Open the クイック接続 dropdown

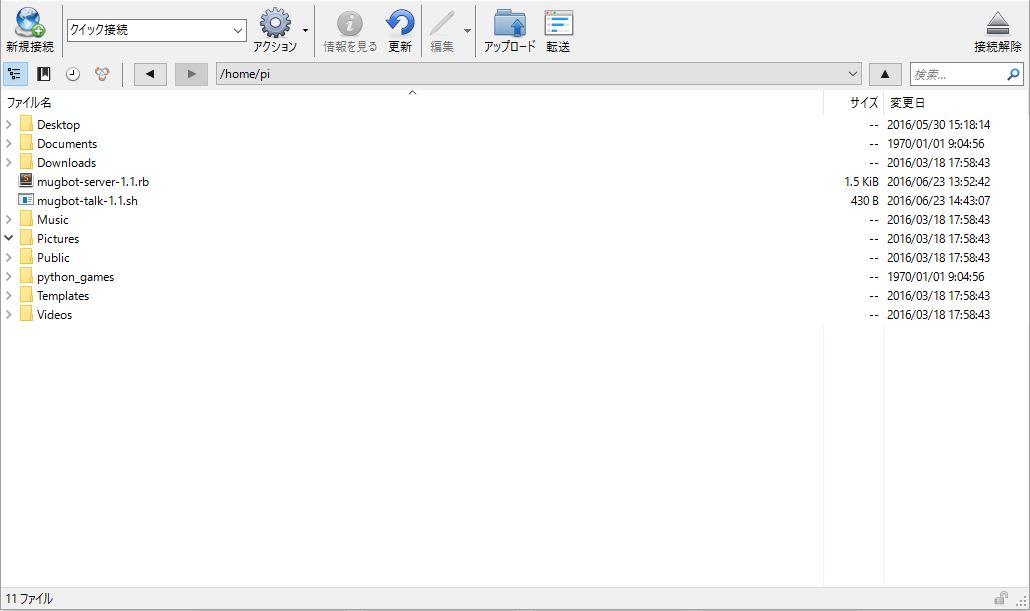tap(238, 30)
